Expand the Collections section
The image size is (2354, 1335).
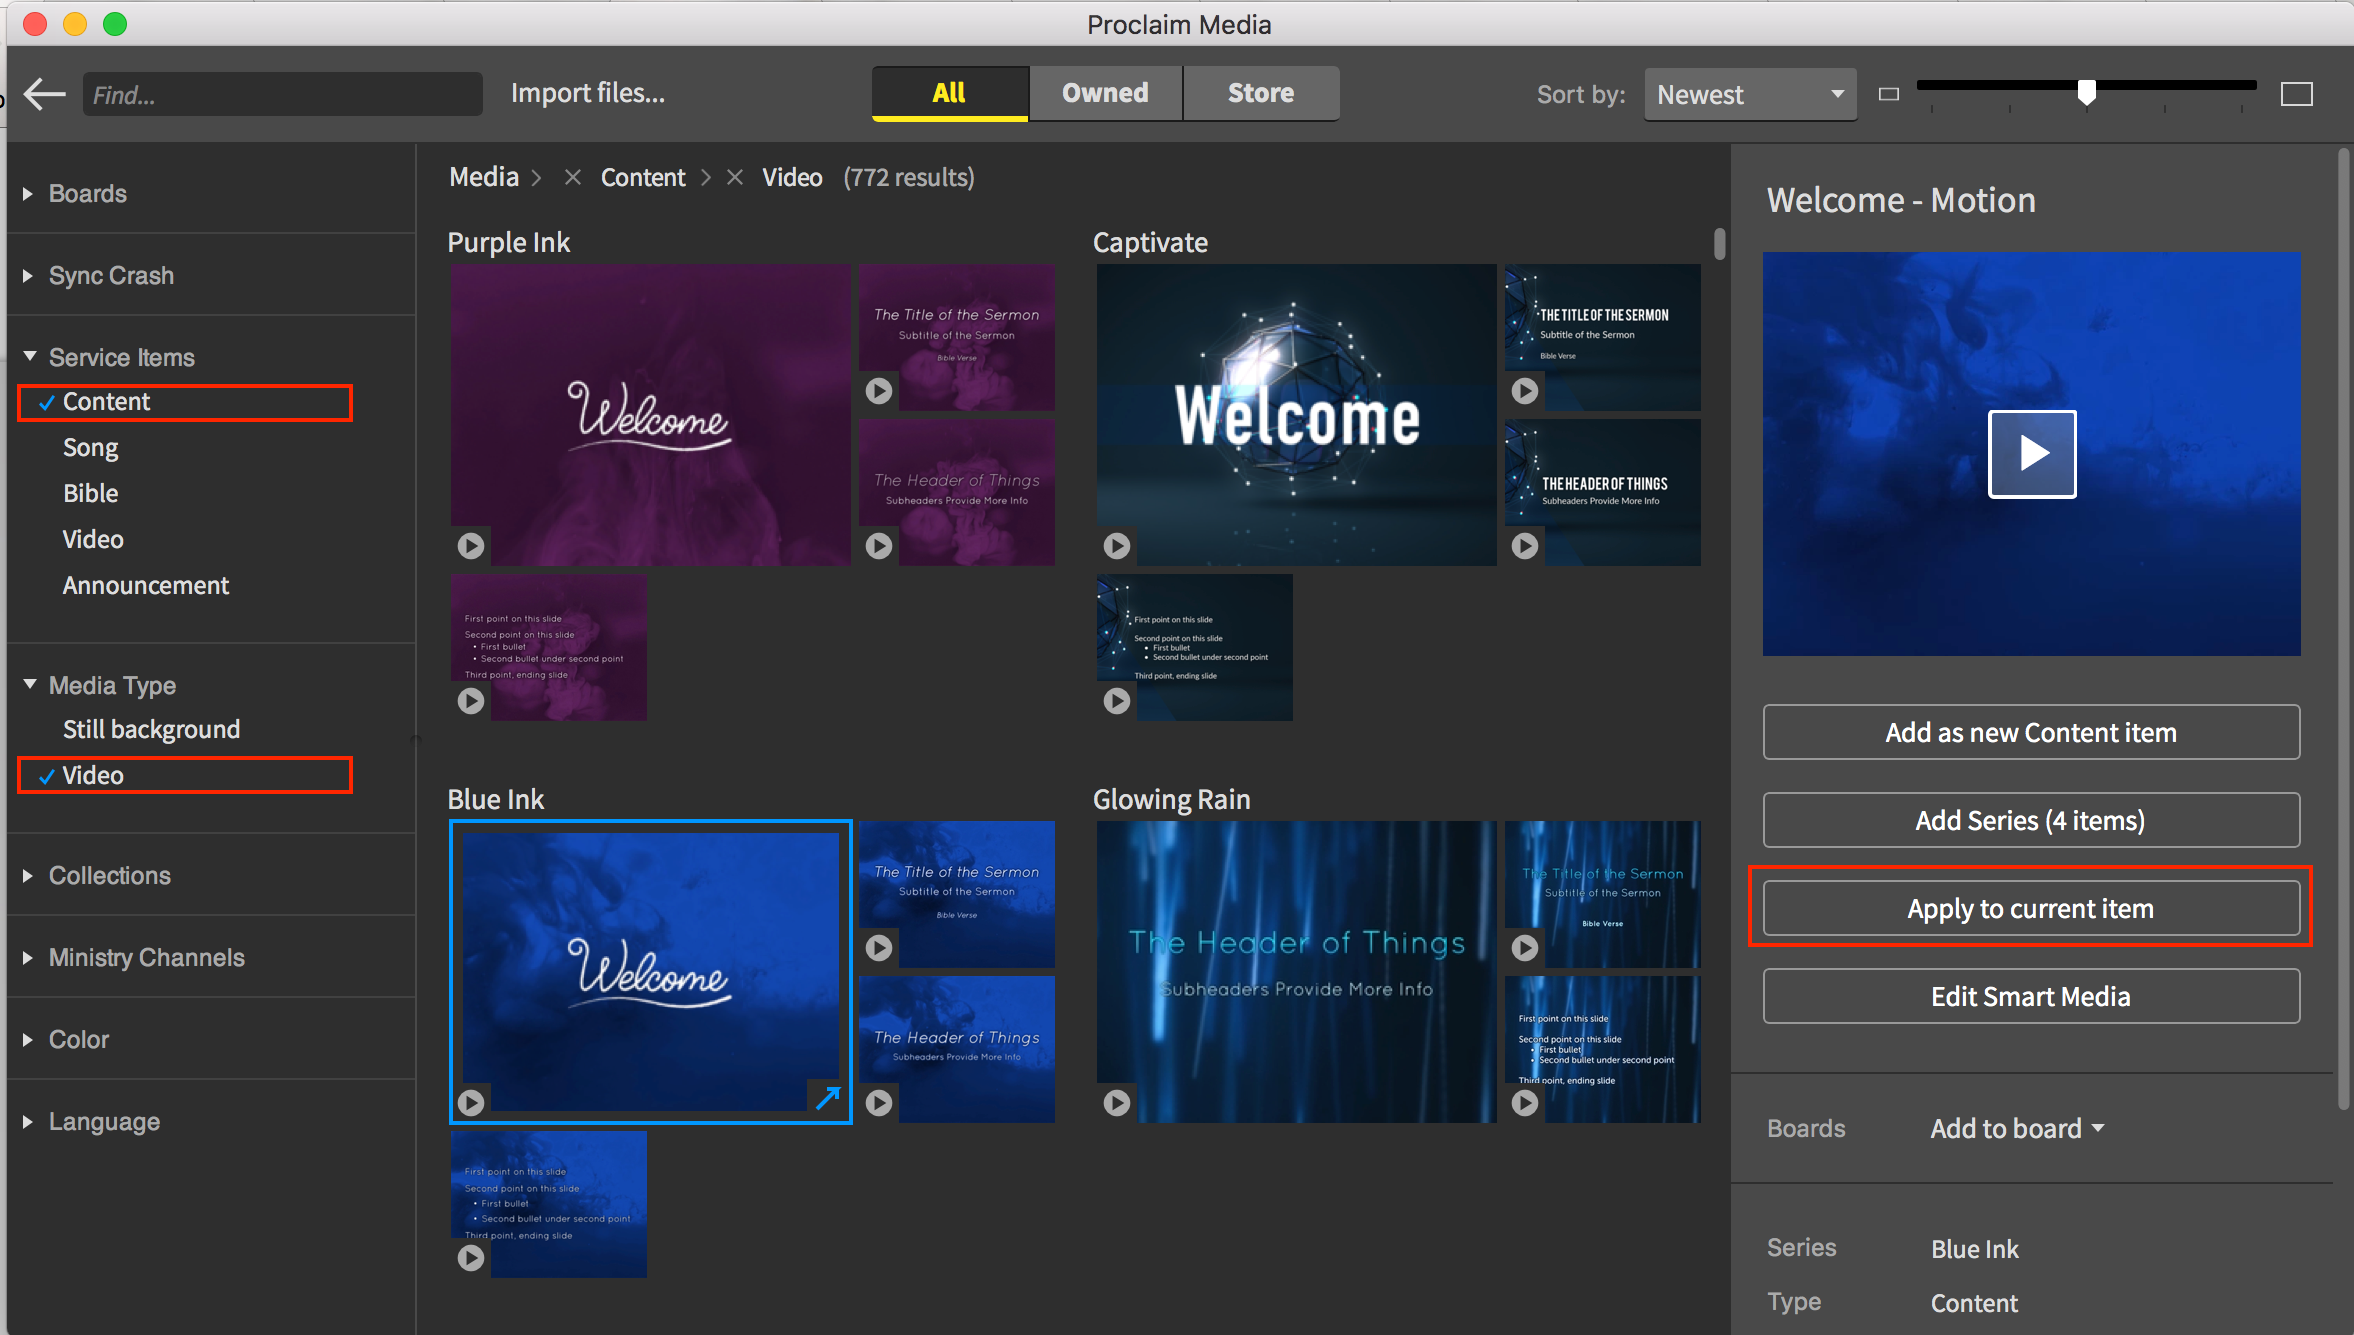(109, 875)
